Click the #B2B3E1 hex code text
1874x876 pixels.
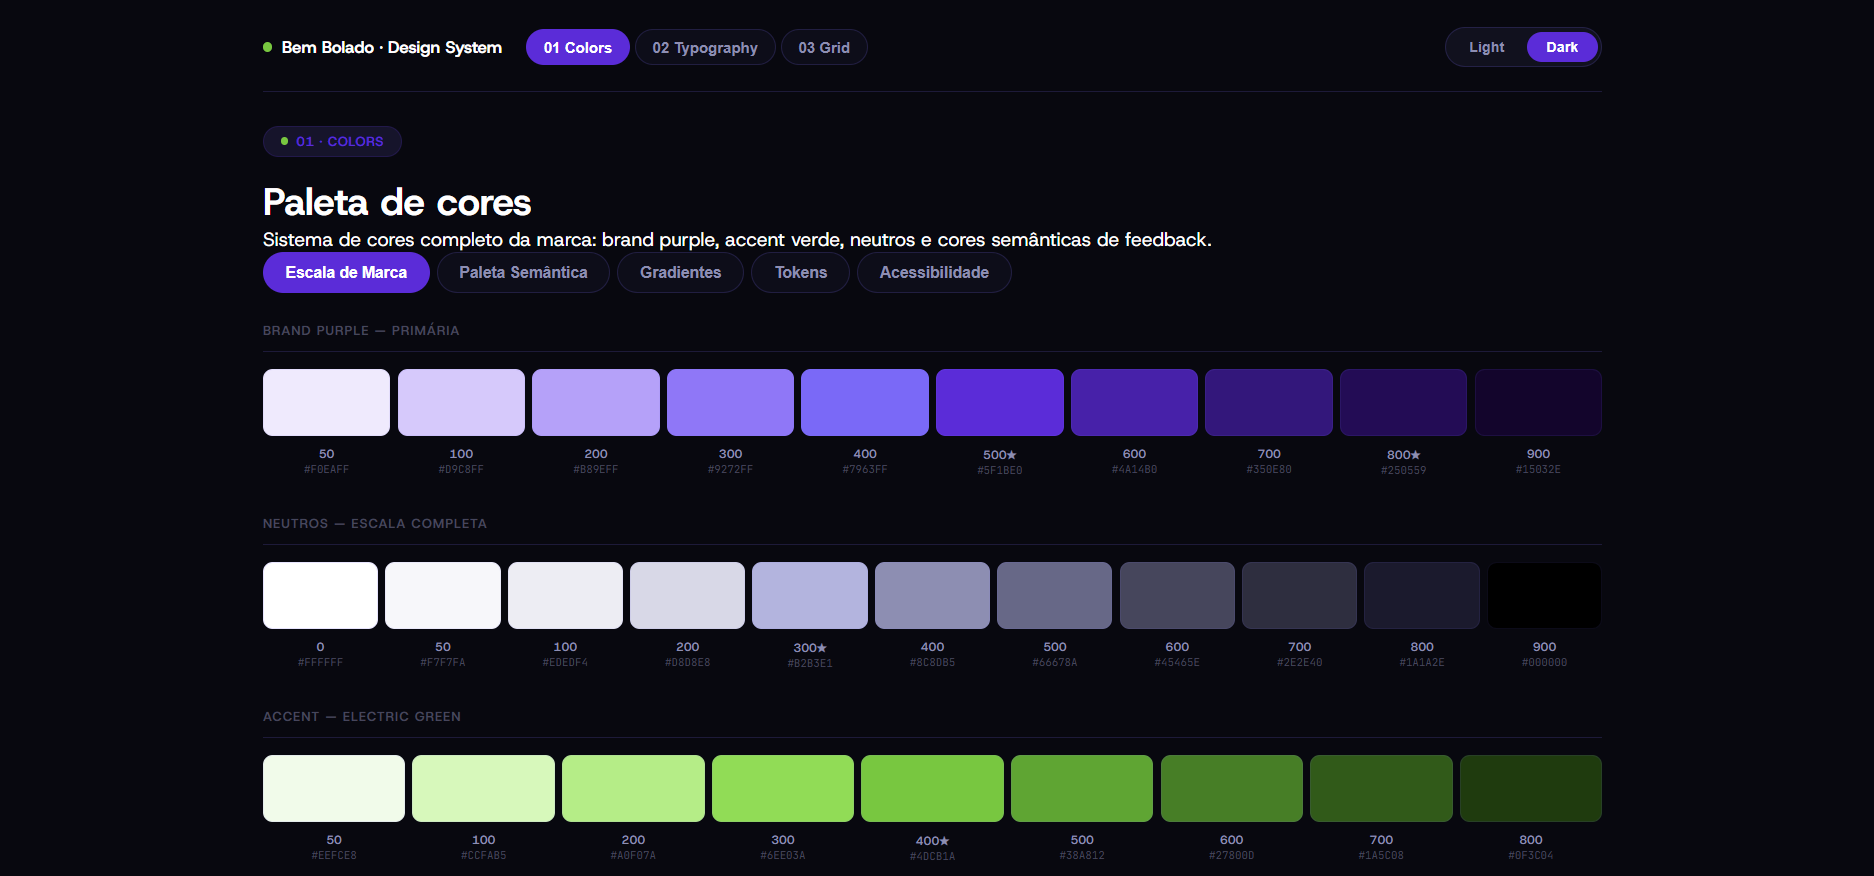pos(810,663)
